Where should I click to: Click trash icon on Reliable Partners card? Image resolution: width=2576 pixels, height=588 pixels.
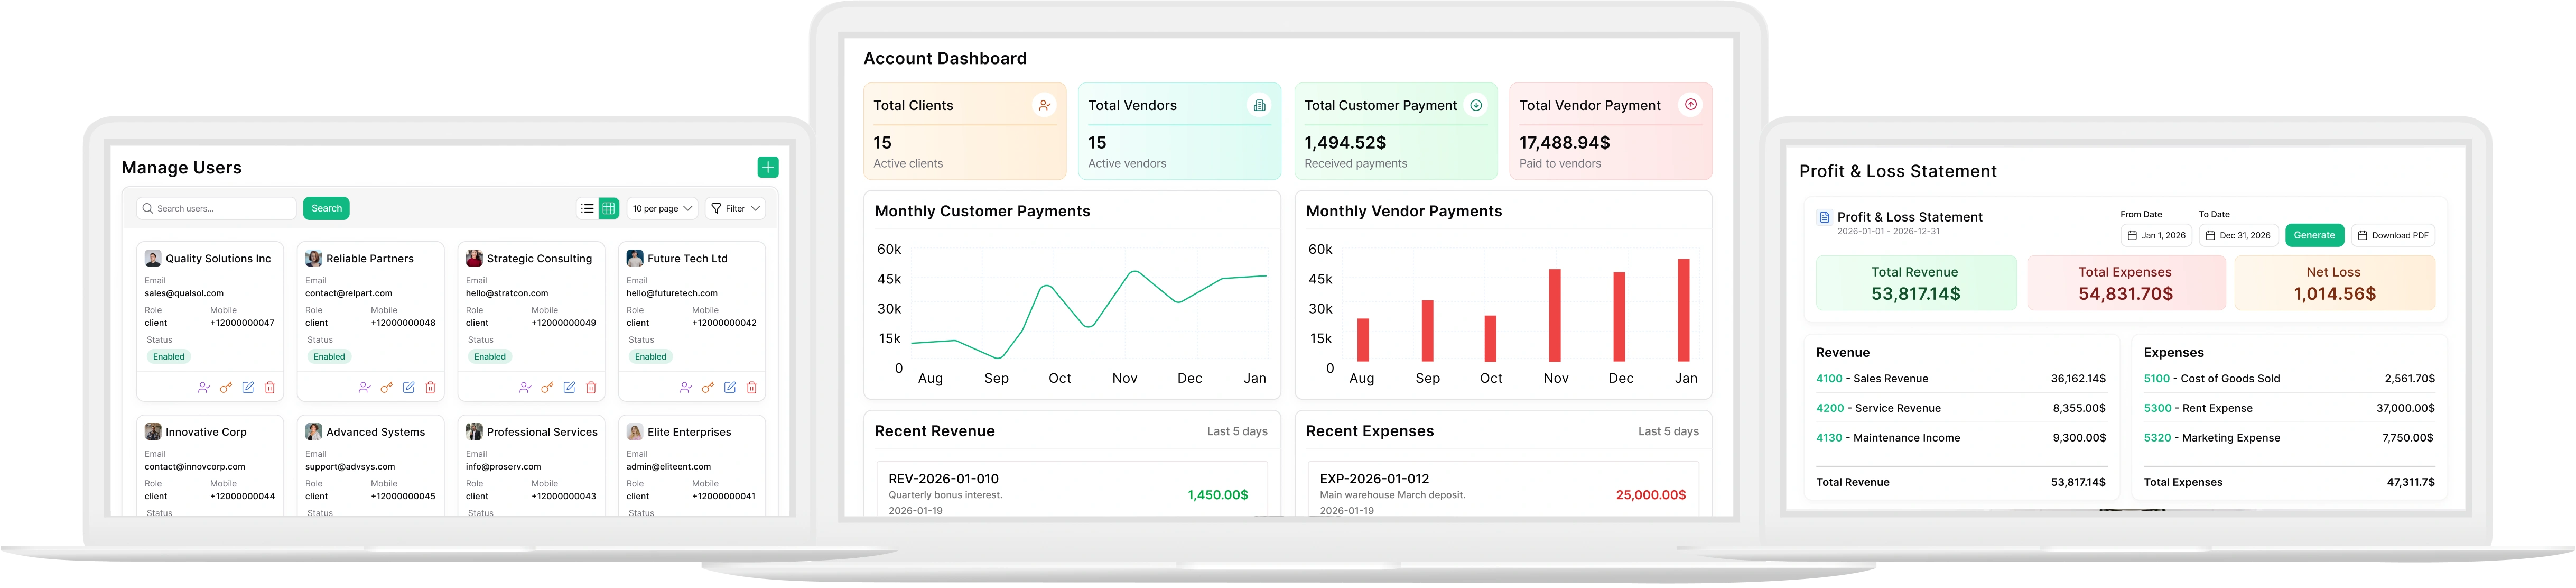430,387
